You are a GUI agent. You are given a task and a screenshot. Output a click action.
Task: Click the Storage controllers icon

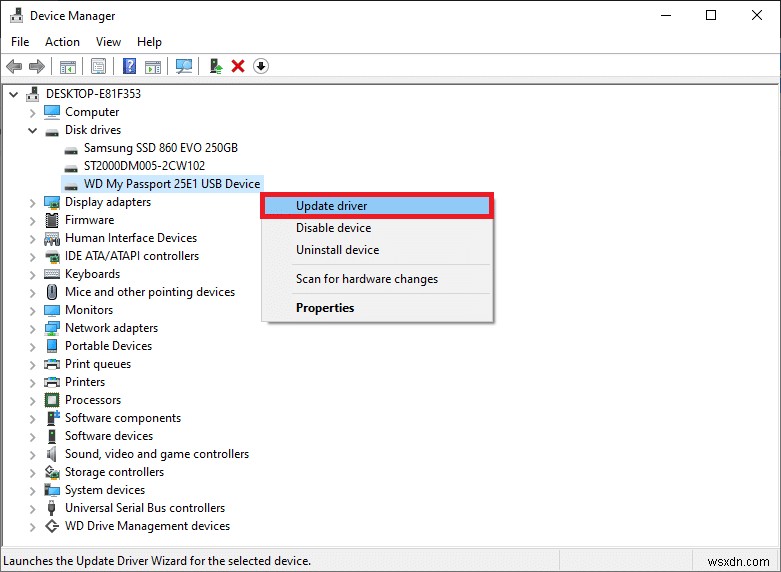52,472
